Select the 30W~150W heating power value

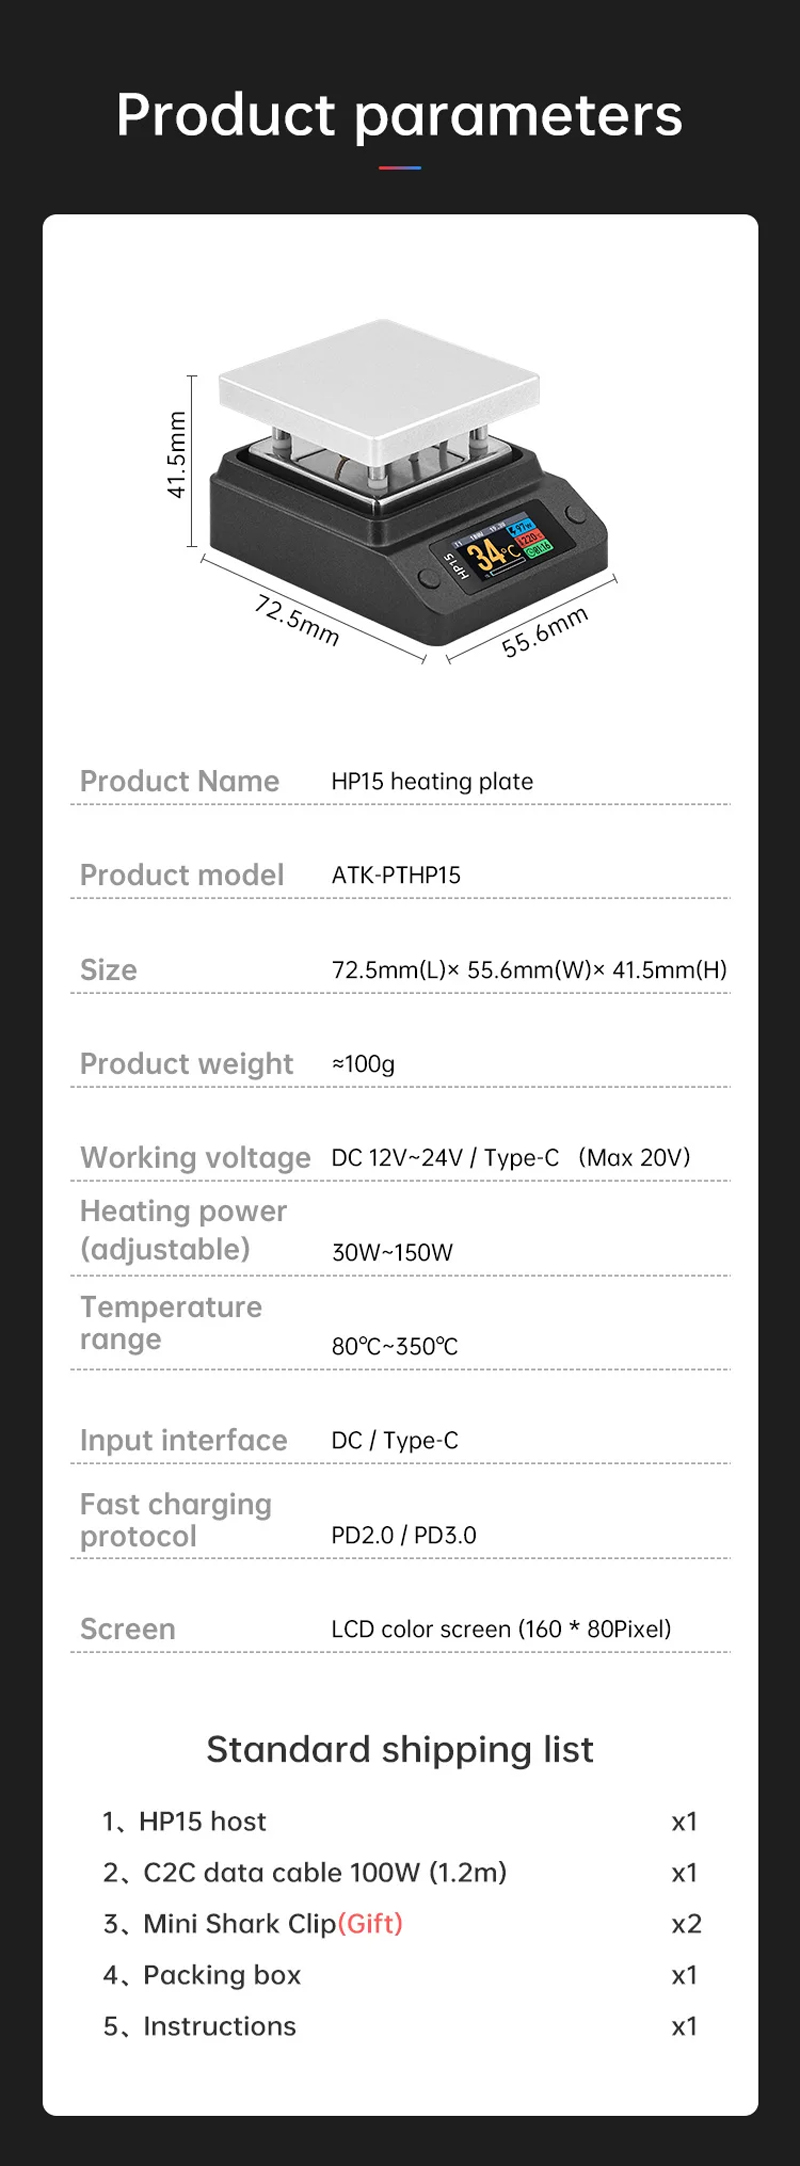coord(392,1252)
